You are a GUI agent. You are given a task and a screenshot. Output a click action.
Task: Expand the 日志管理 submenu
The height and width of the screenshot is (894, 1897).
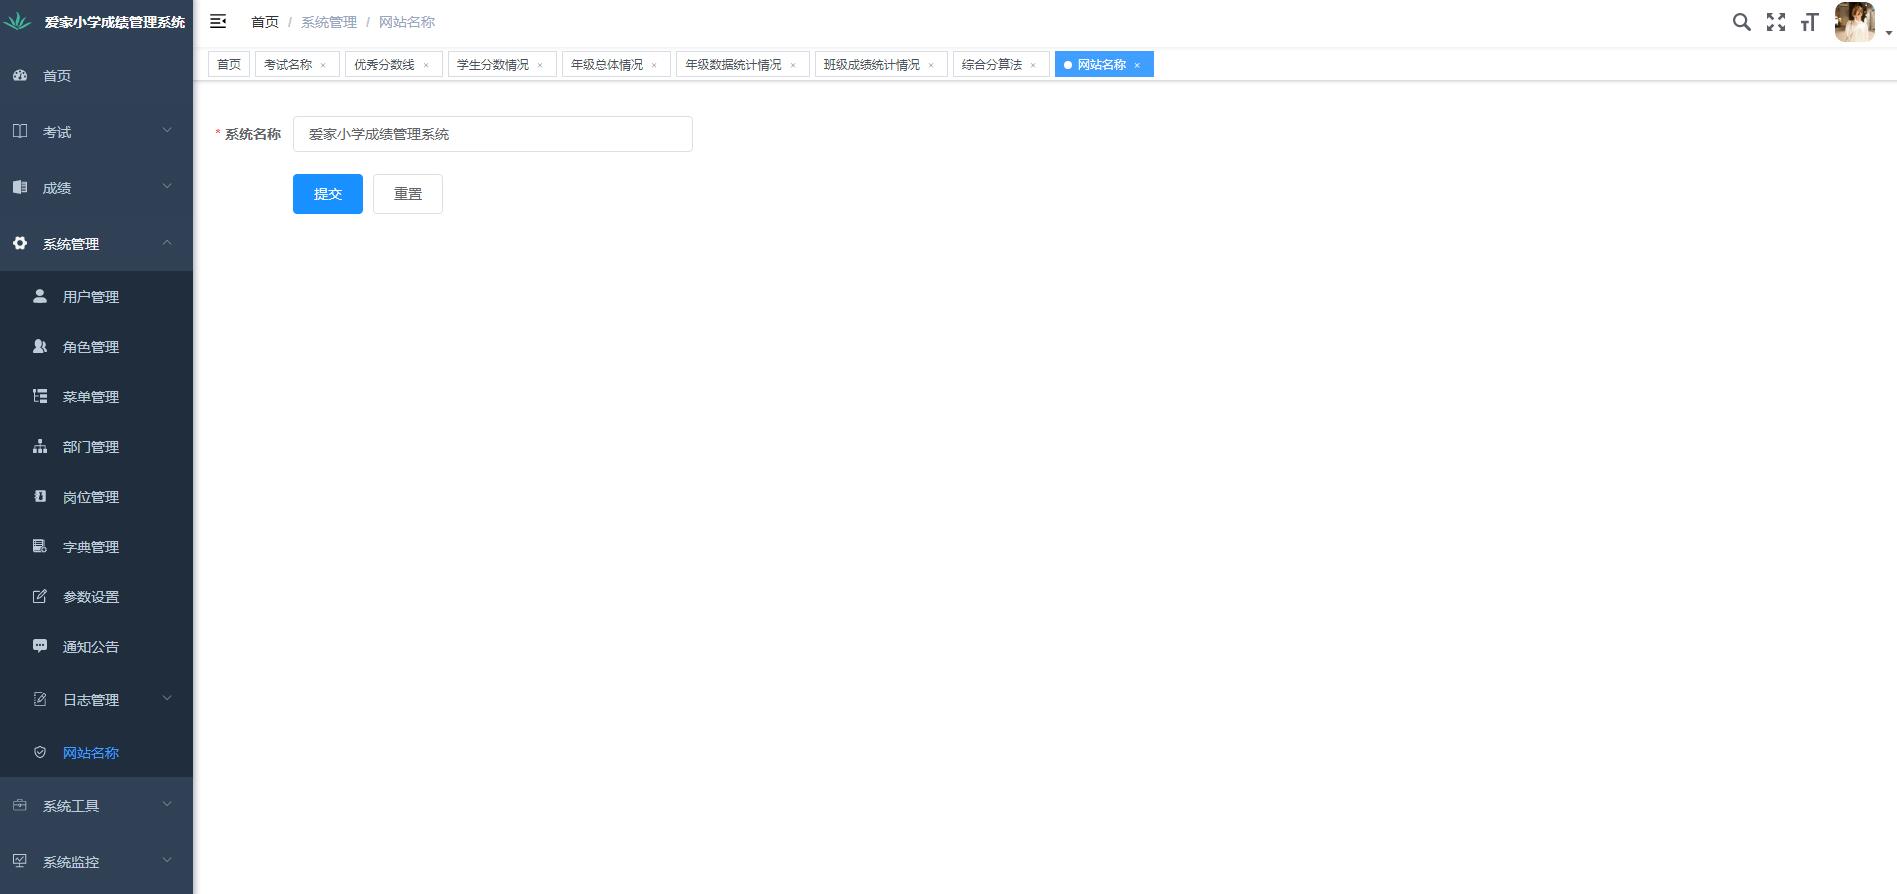96,700
